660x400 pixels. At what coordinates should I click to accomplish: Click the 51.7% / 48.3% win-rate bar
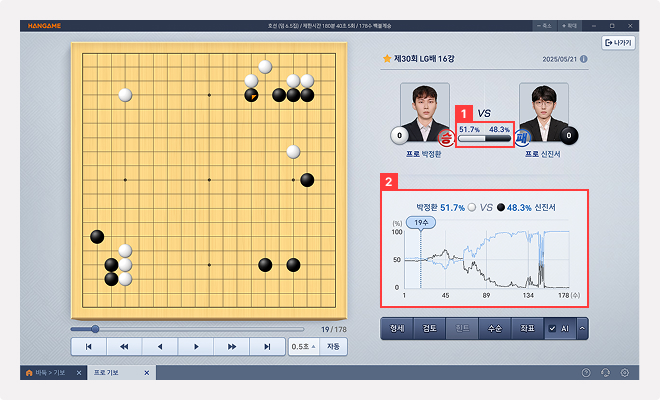[484, 138]
